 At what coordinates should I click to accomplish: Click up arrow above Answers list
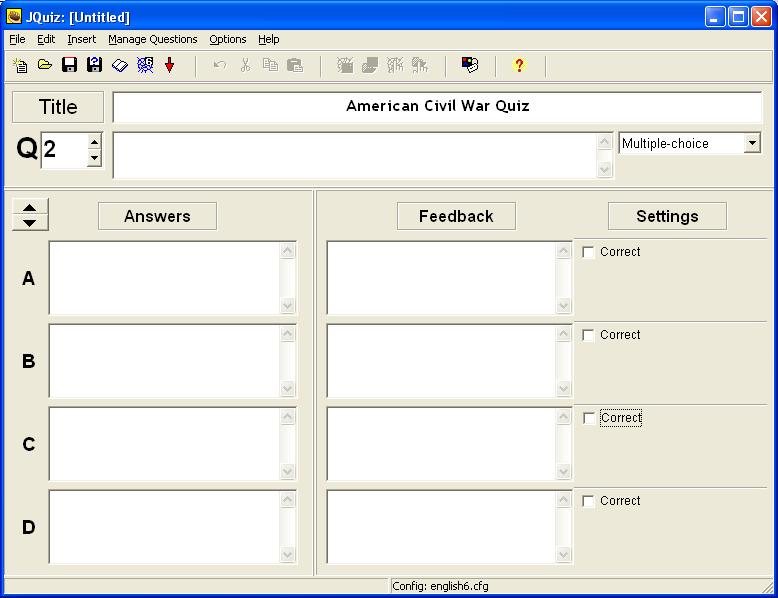(30, 207)
